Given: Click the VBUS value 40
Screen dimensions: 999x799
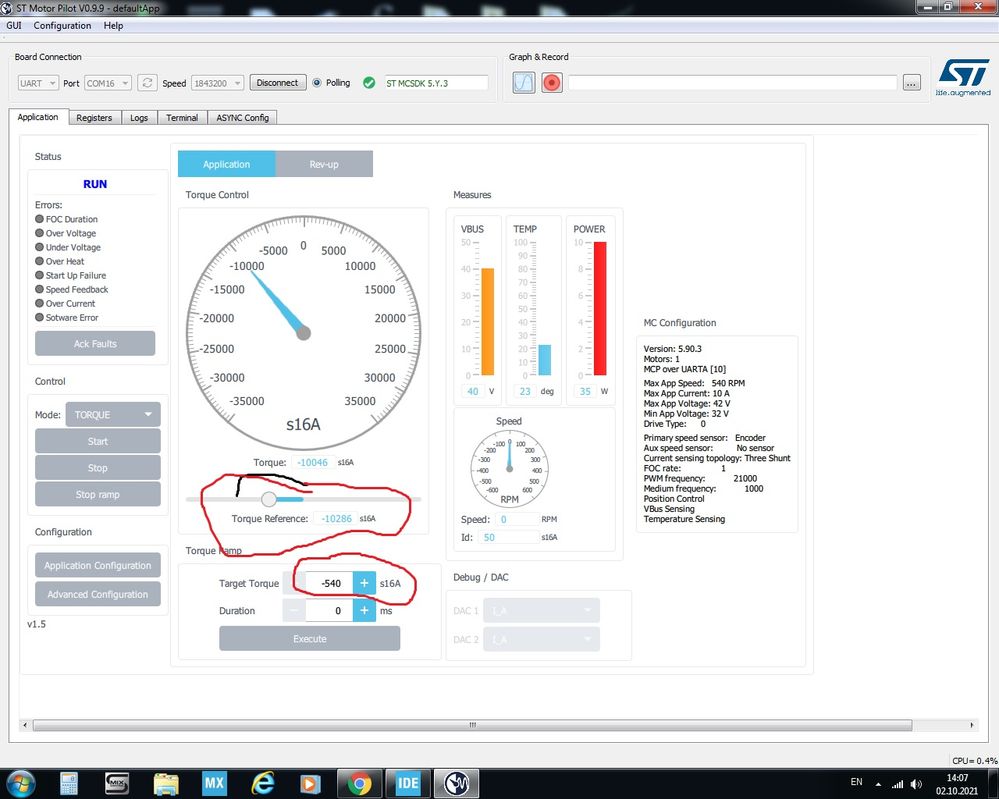Looking at the screenshot, I should click(x=473, y=391).
